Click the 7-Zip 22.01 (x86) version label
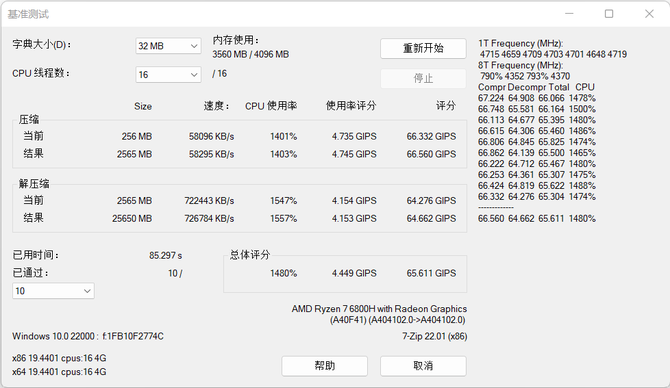 pos(435,336)
